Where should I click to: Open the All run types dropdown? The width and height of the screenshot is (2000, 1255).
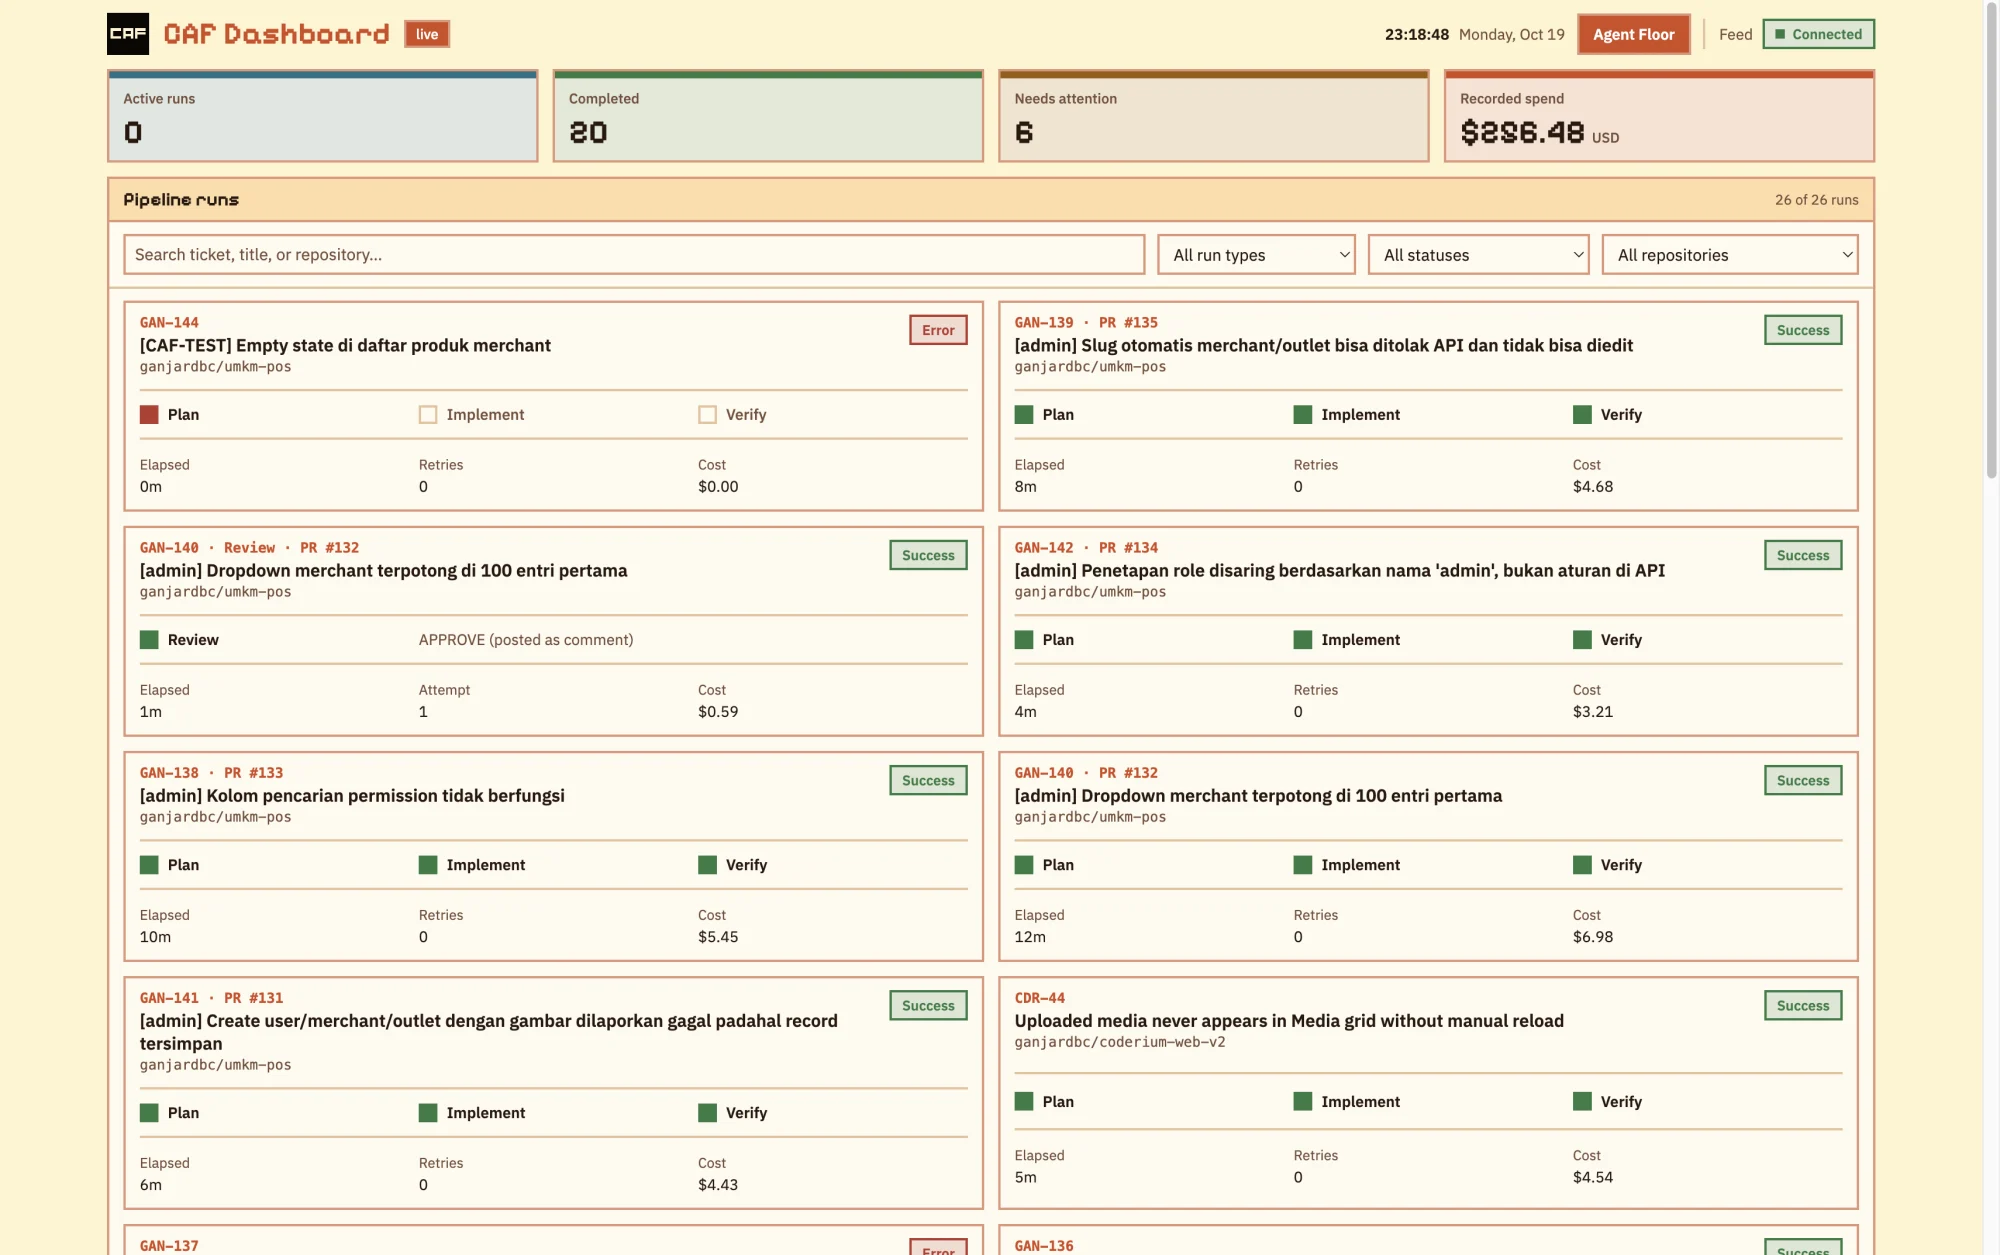pos(1256,255)
